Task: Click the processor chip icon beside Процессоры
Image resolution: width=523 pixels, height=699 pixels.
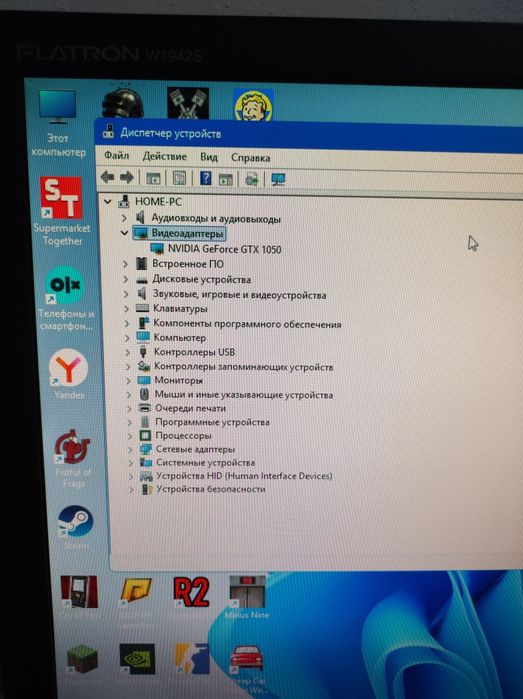Action: coord(145,436)
